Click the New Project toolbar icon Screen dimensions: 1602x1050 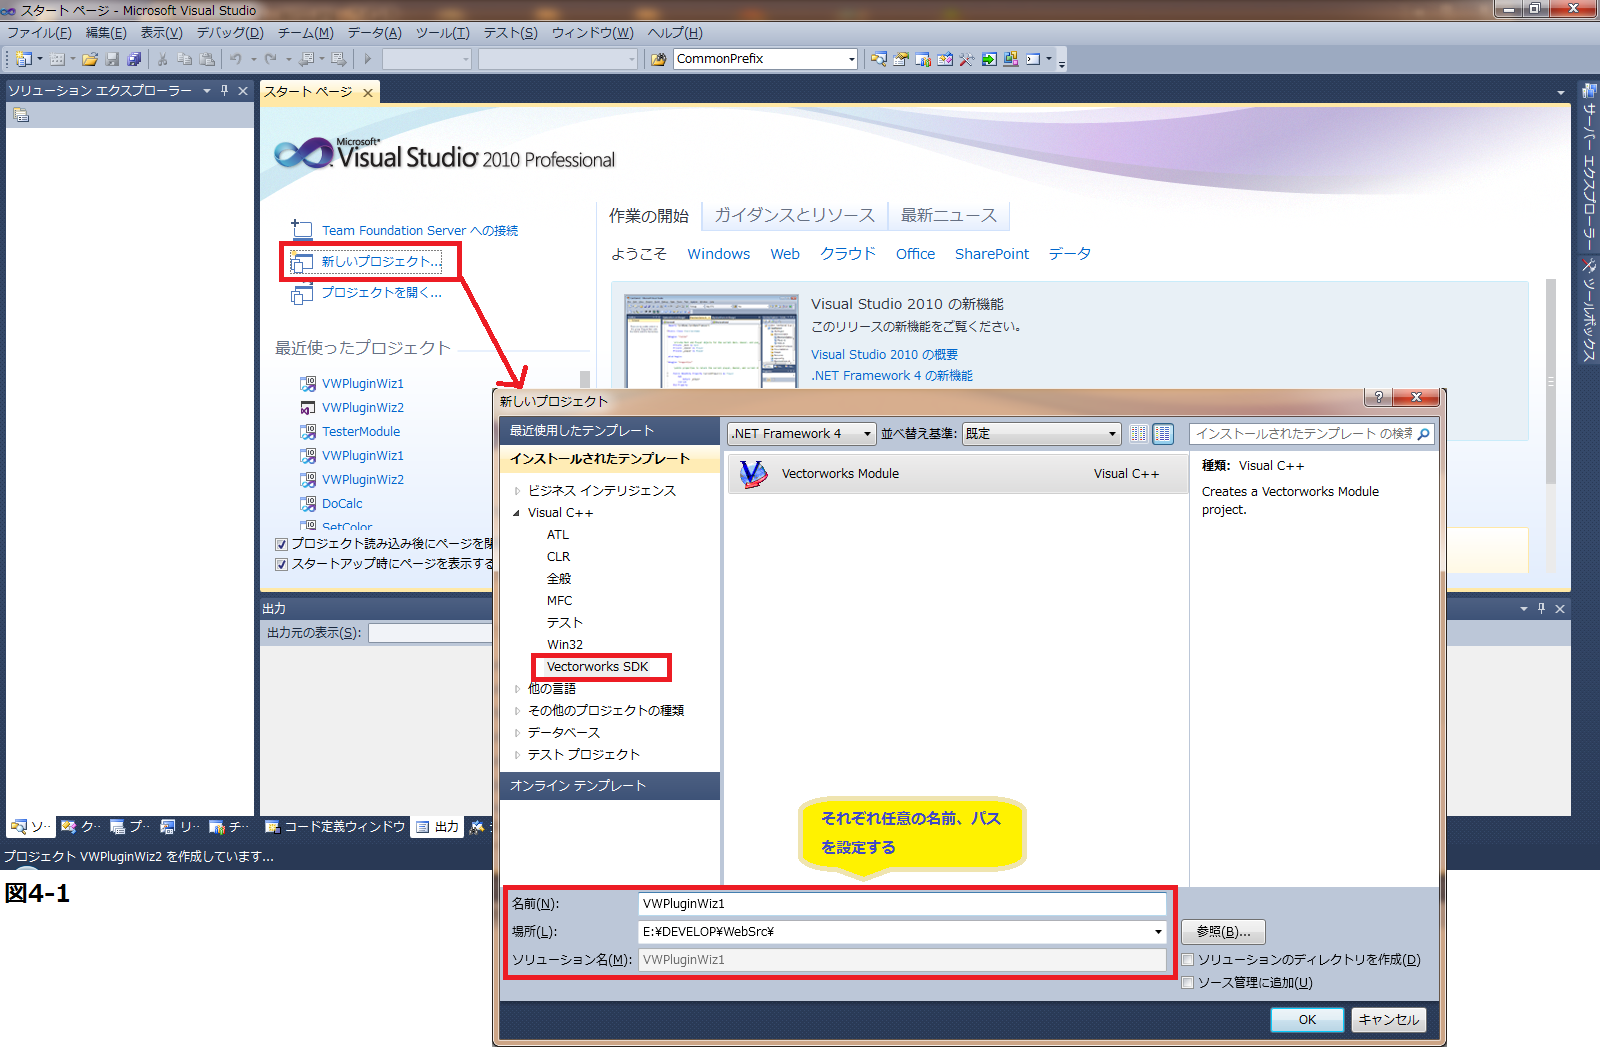(x=24, y=59)
